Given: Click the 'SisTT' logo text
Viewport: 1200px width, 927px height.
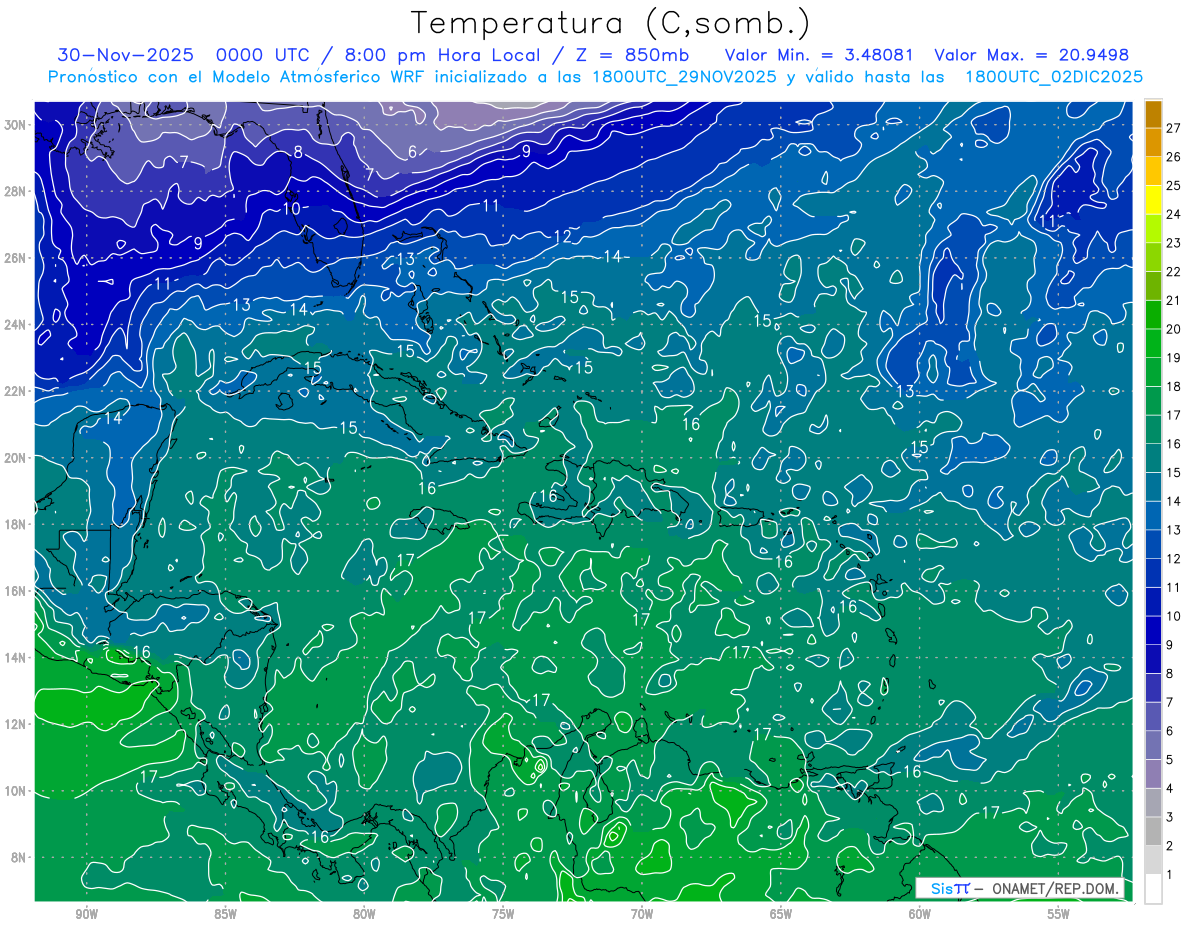Looking at the screenshot, I should tap(949, 888).
